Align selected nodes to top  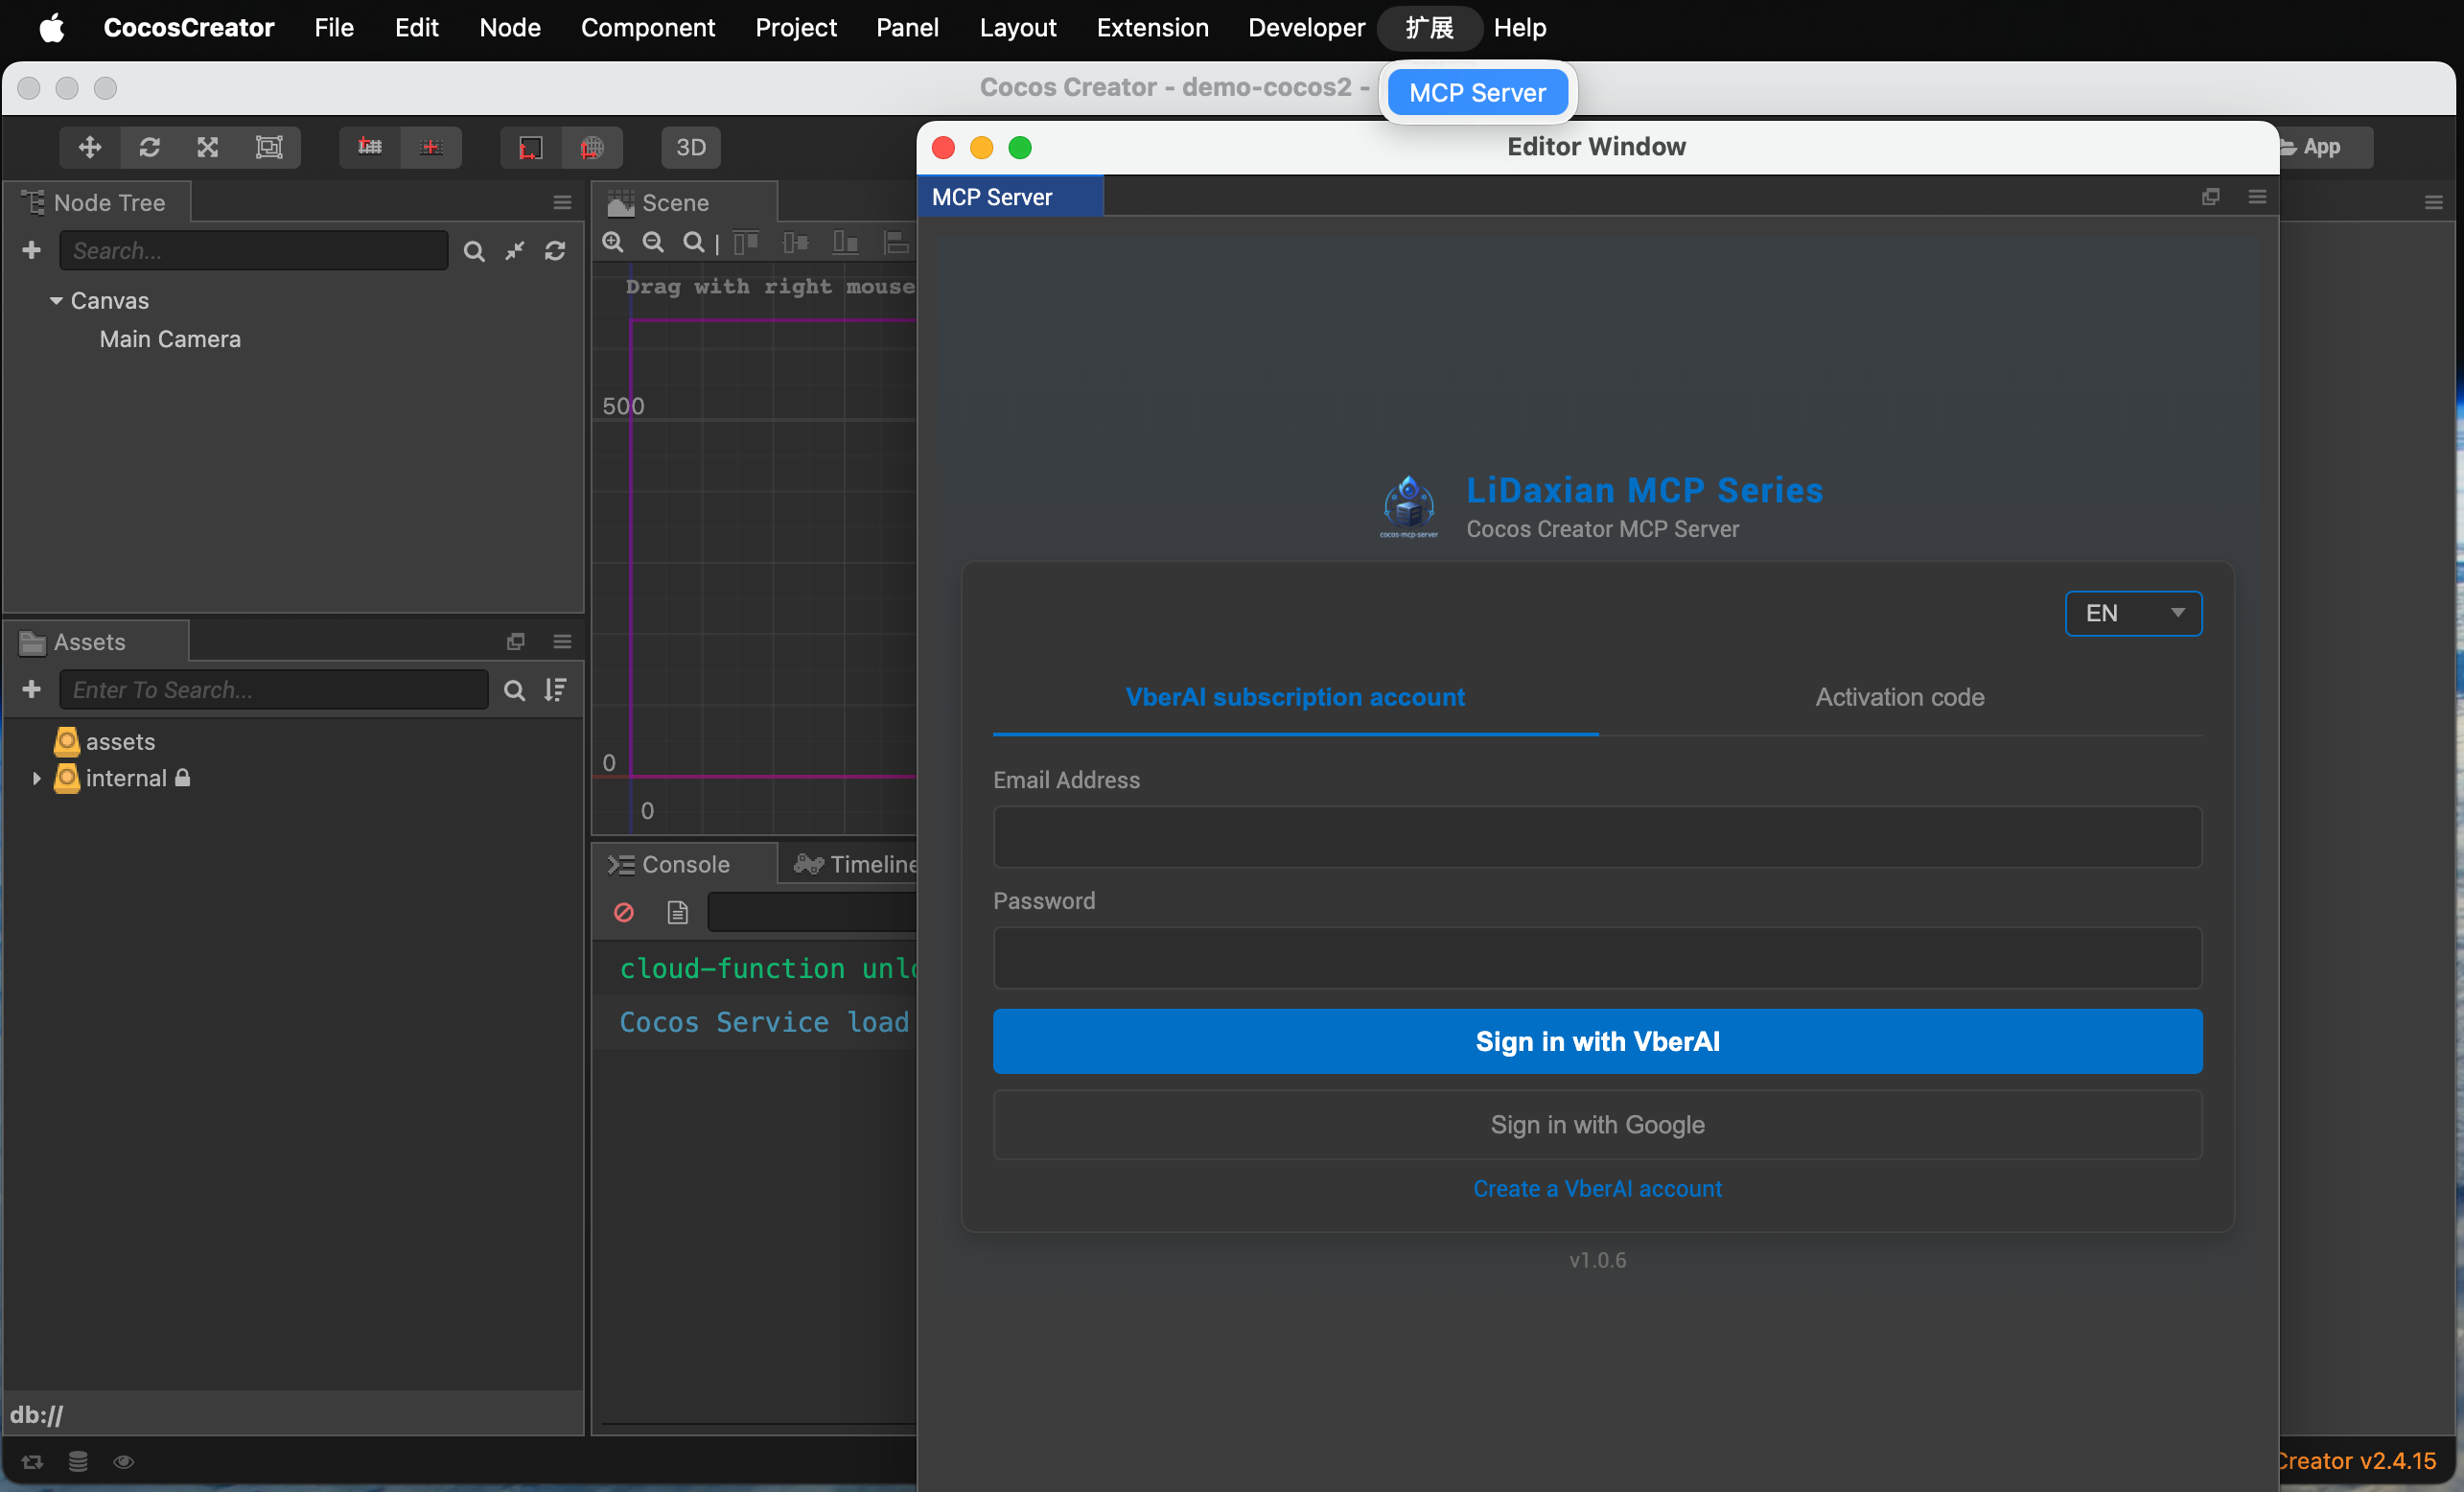point(746,243)
